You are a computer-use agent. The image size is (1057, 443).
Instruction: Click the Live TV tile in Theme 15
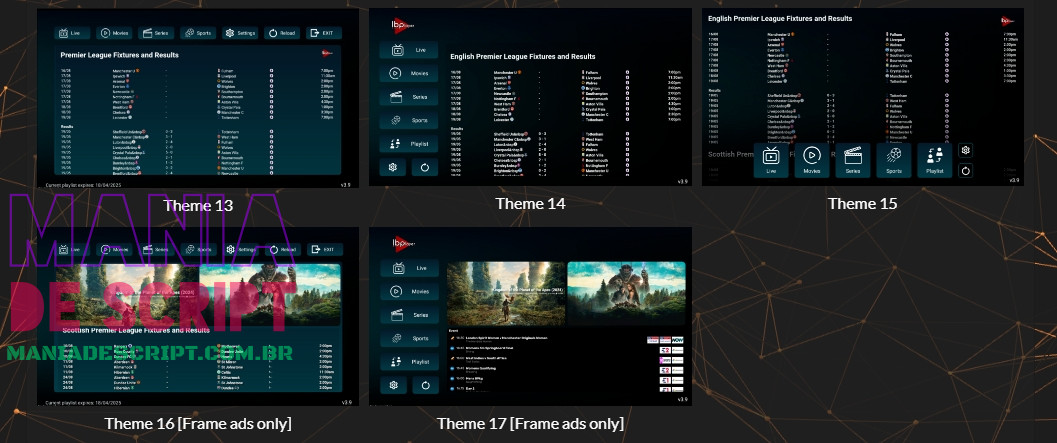(x=771, y=160)
